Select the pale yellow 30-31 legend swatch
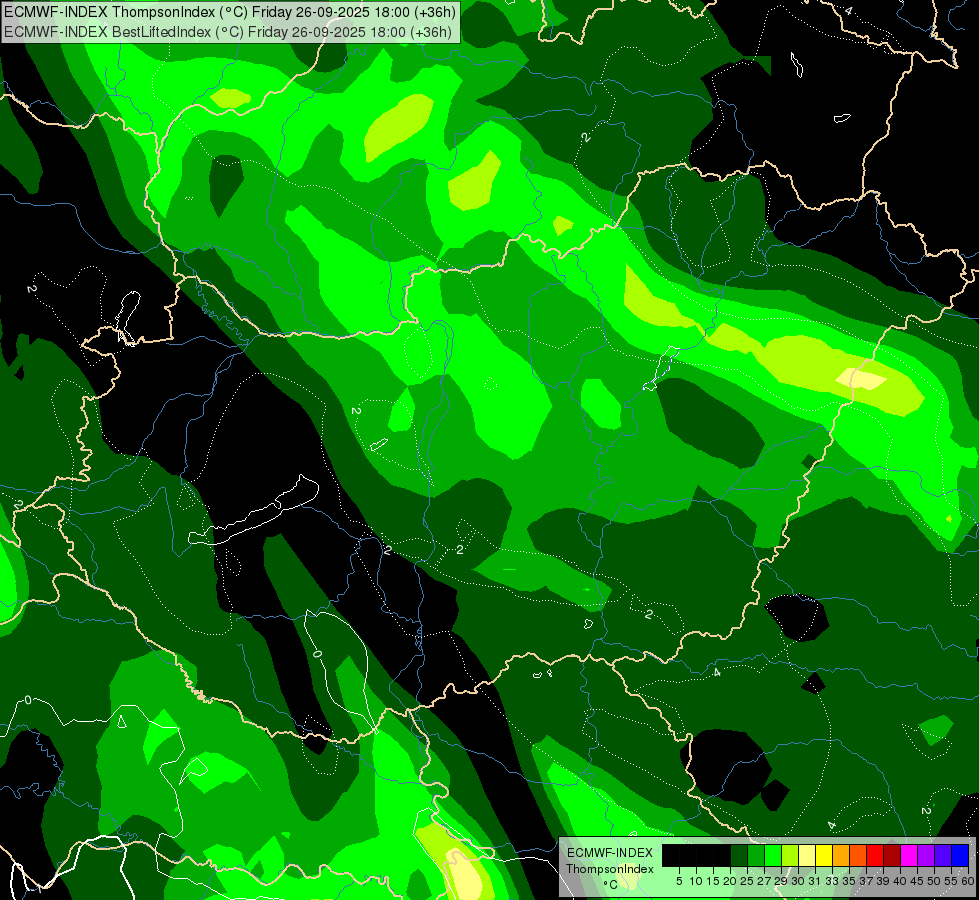This screenshot has height=900, width=979. [807, 855]
